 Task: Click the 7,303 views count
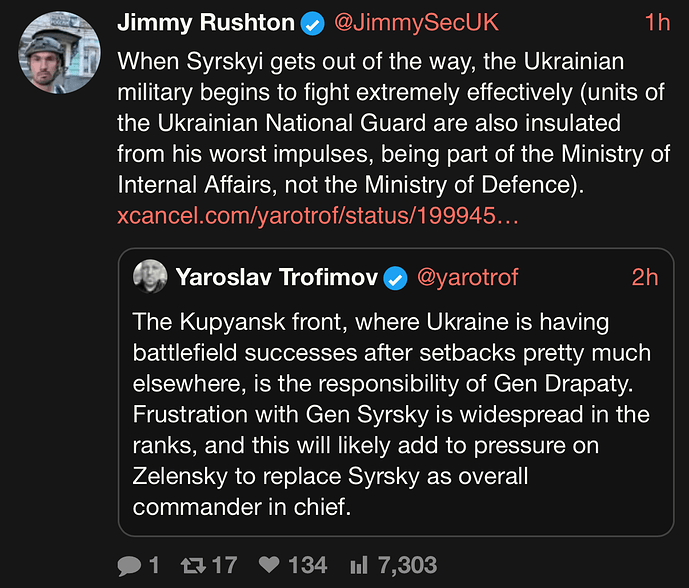click(x=407, y=566)
